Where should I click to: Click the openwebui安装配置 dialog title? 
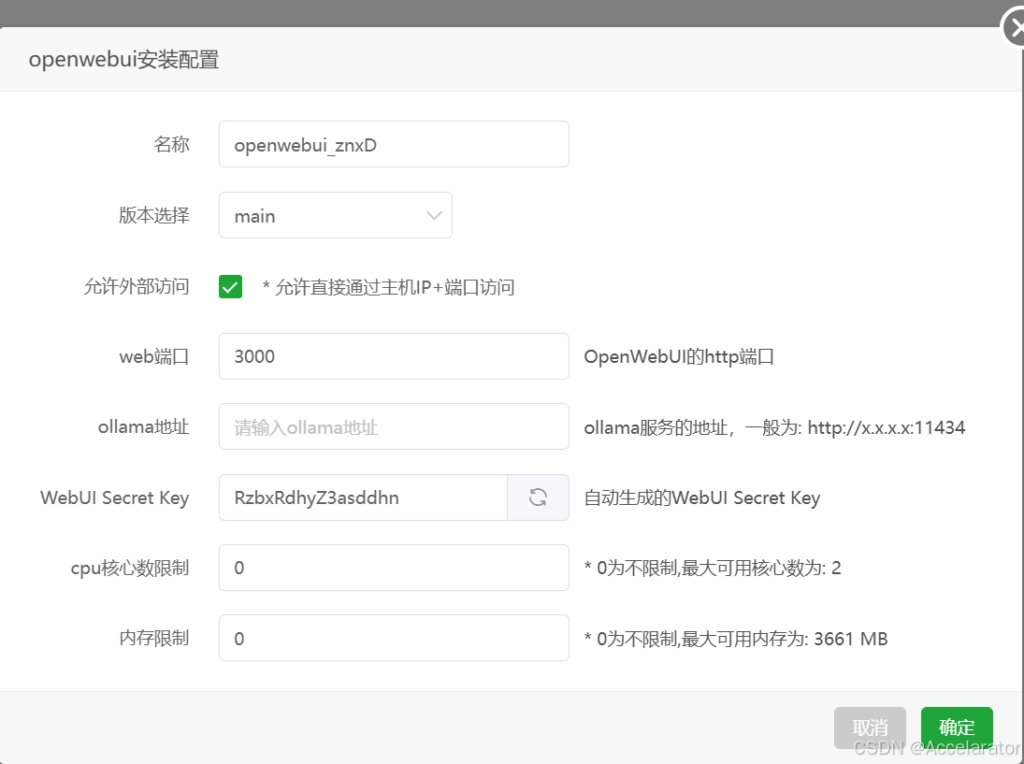pos(124,60)
